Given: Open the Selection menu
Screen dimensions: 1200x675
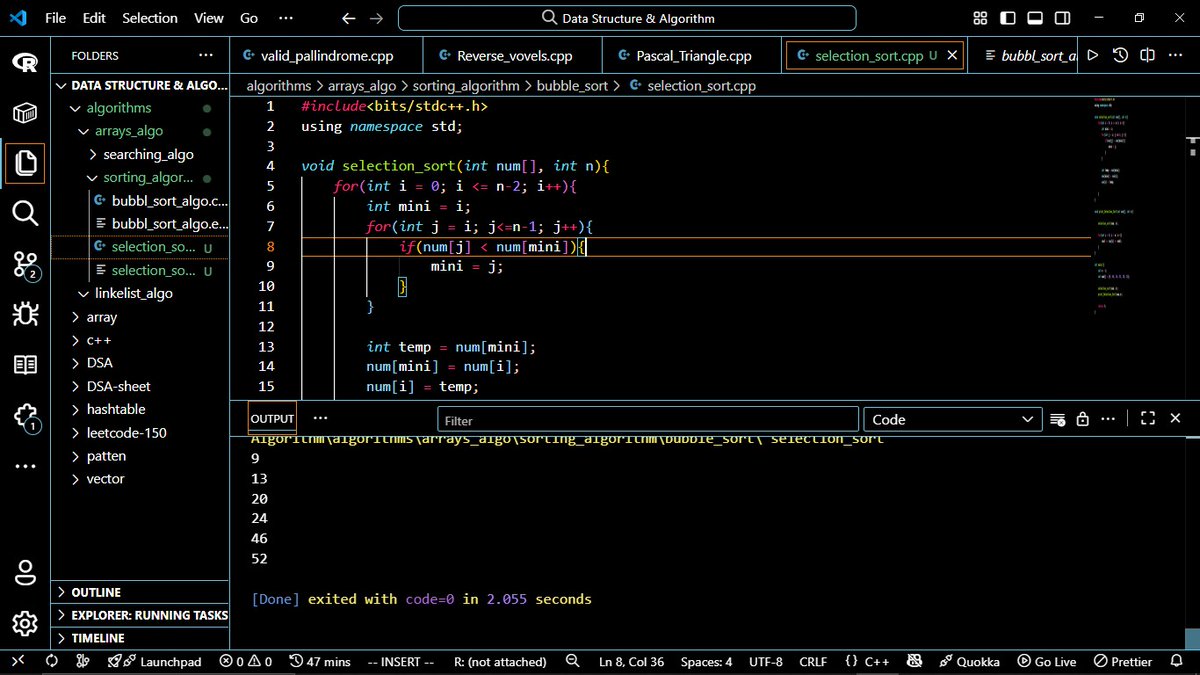Looking at the screenshot, I should click(151, 18).
